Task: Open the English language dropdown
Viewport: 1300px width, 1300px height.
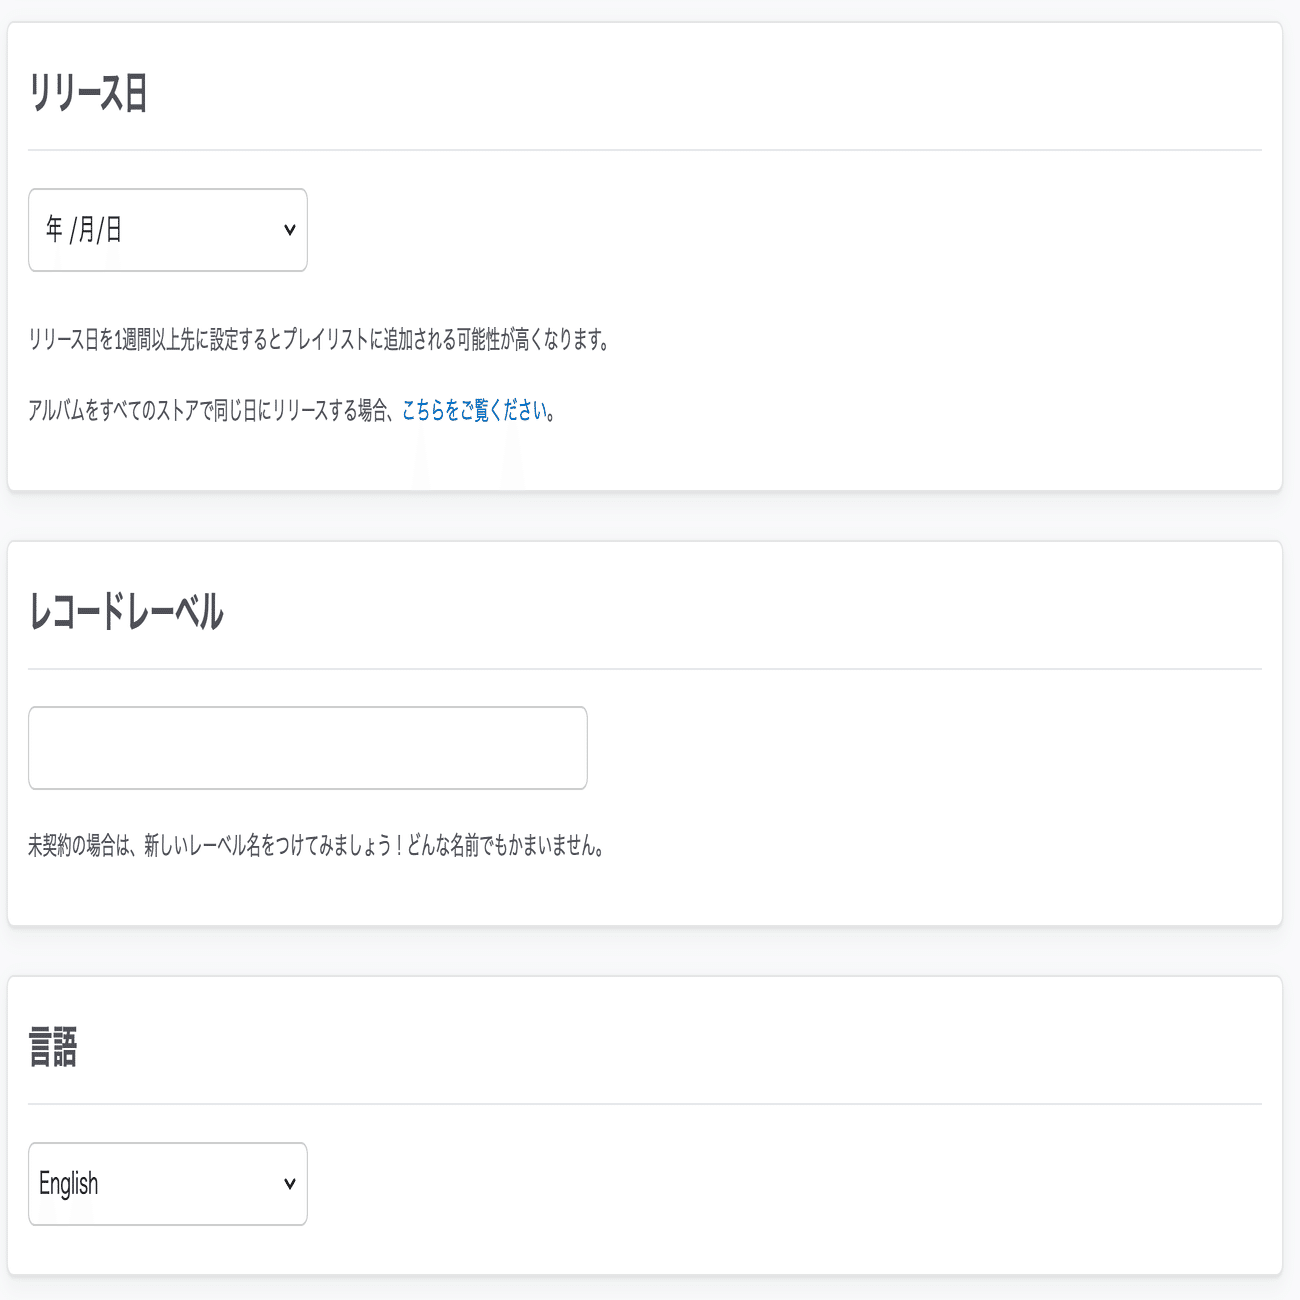Action: (167, 1184)
